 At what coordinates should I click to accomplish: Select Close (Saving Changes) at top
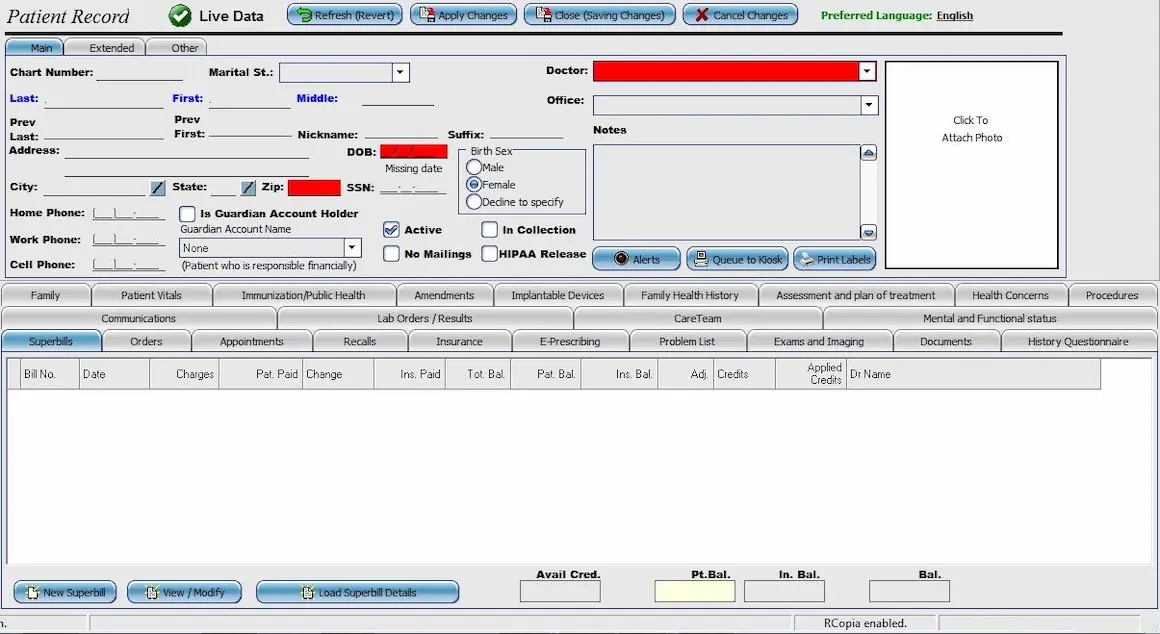click(598, 14)
